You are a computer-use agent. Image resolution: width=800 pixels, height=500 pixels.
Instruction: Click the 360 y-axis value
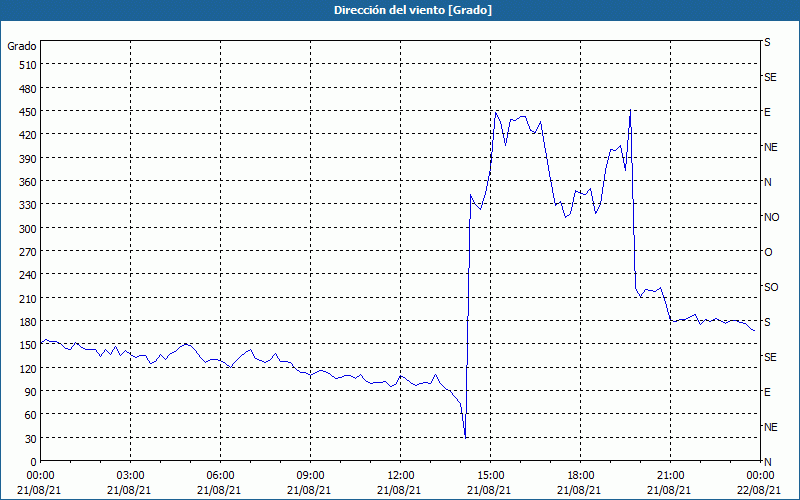(x=28, y=182)
